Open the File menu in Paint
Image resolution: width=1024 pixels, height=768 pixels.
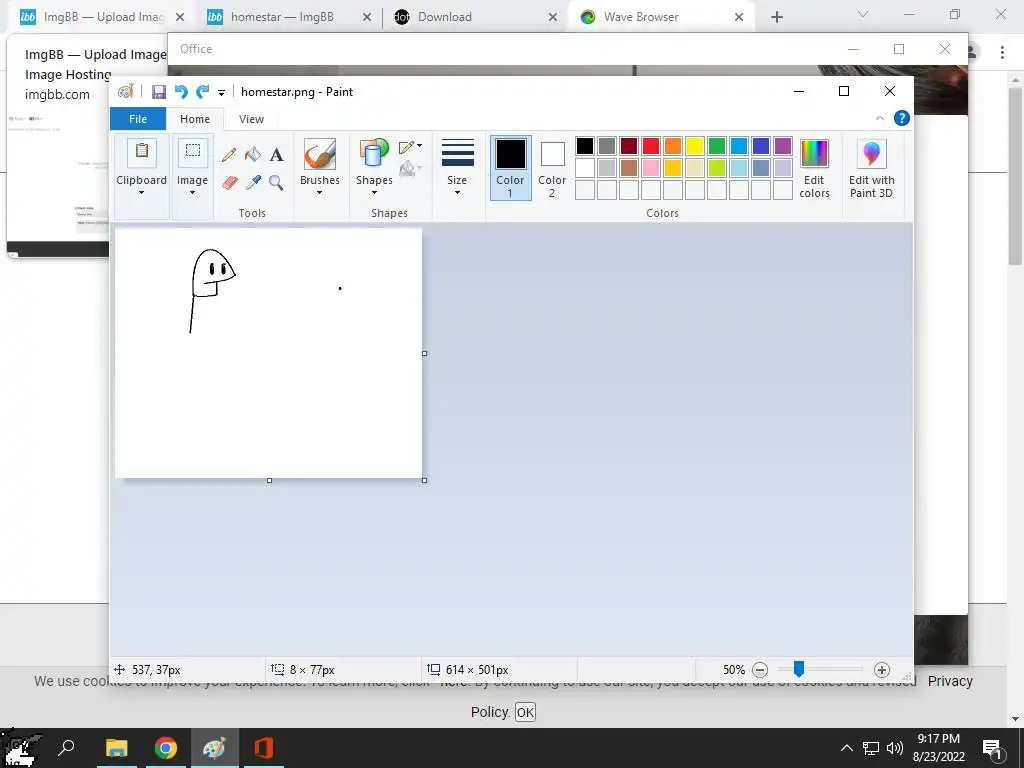click(x=138, y=119)
